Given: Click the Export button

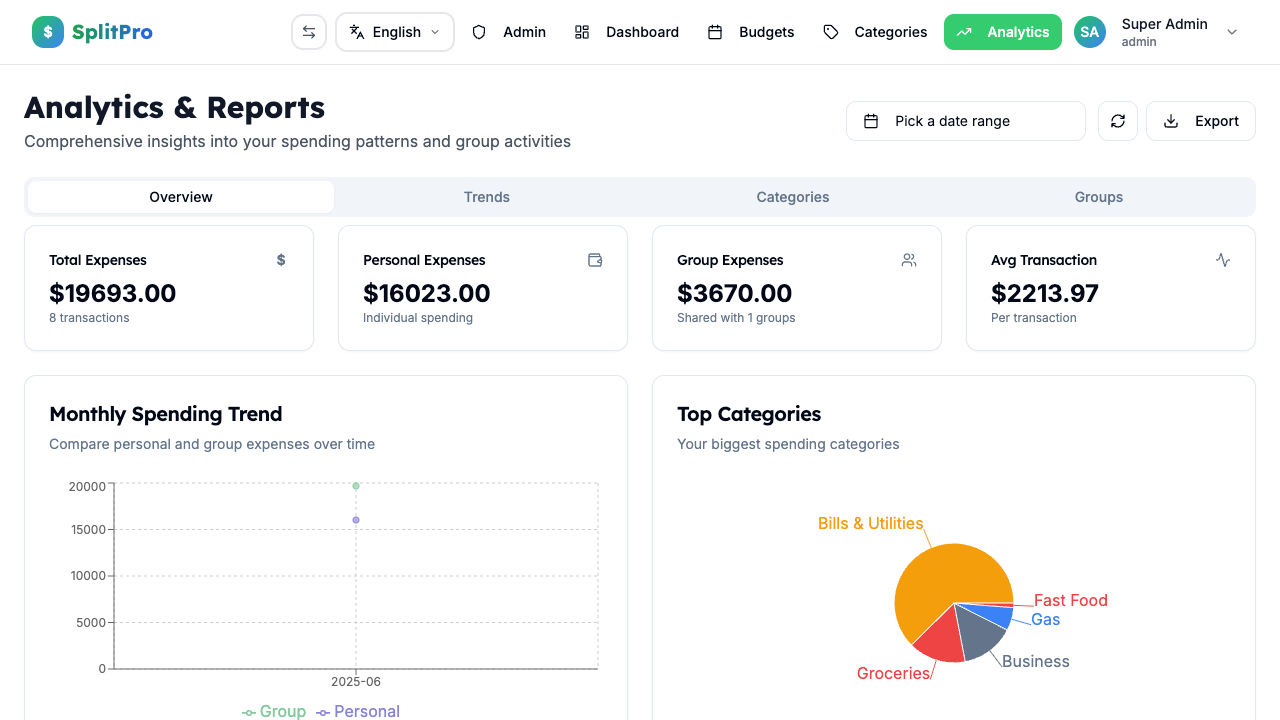Looking at the screenshot, I should click(x=1200, y=120).
